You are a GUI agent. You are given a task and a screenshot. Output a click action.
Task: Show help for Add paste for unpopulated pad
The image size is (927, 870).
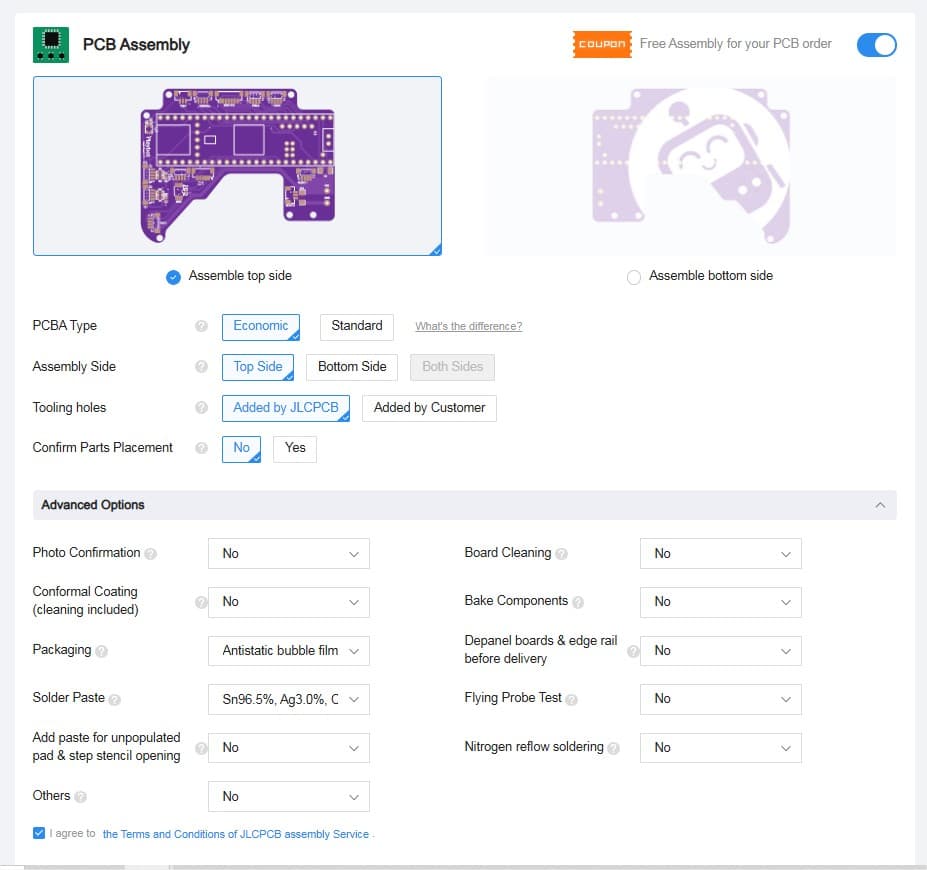point(202,748)
